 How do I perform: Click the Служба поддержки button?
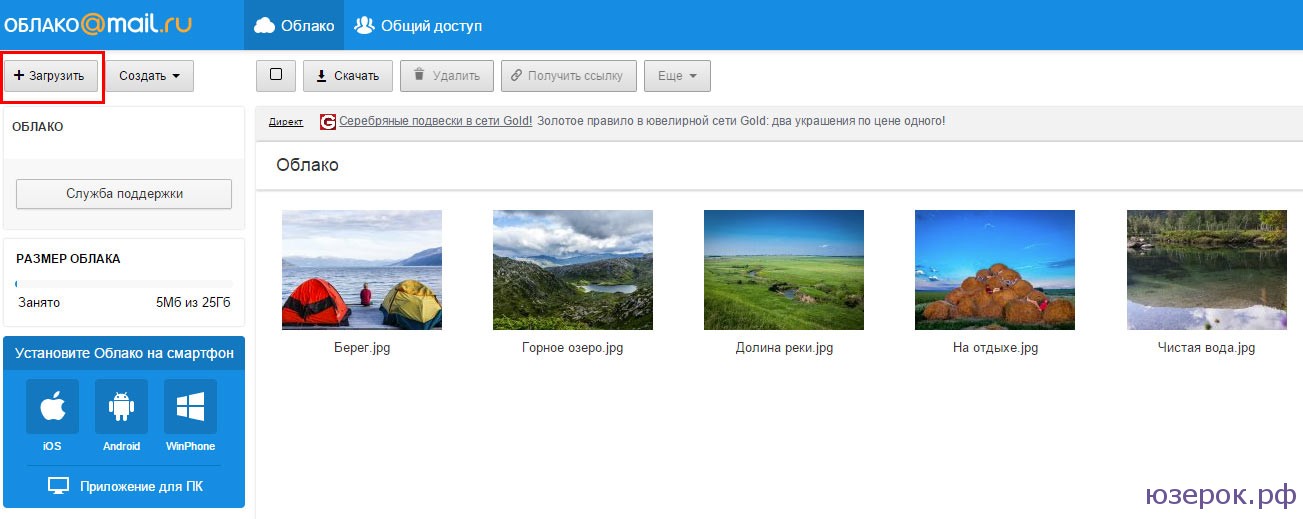click(x=124, y=194)
